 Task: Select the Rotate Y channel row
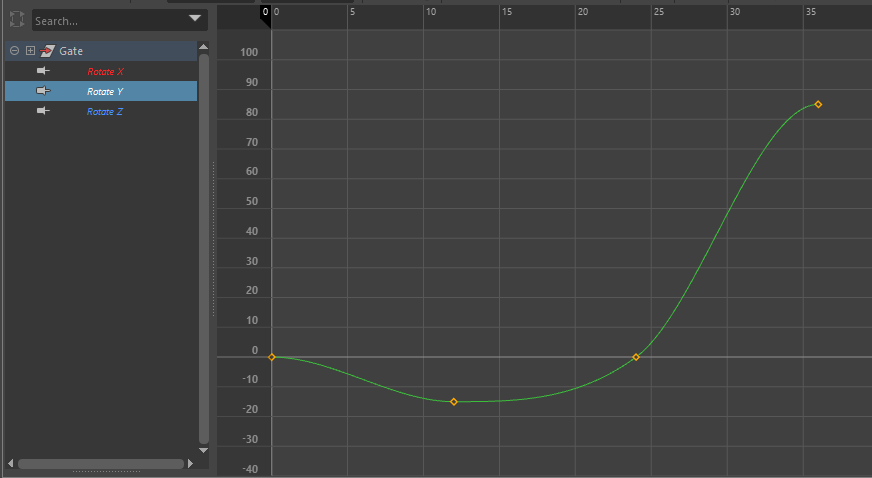[101, 91]
